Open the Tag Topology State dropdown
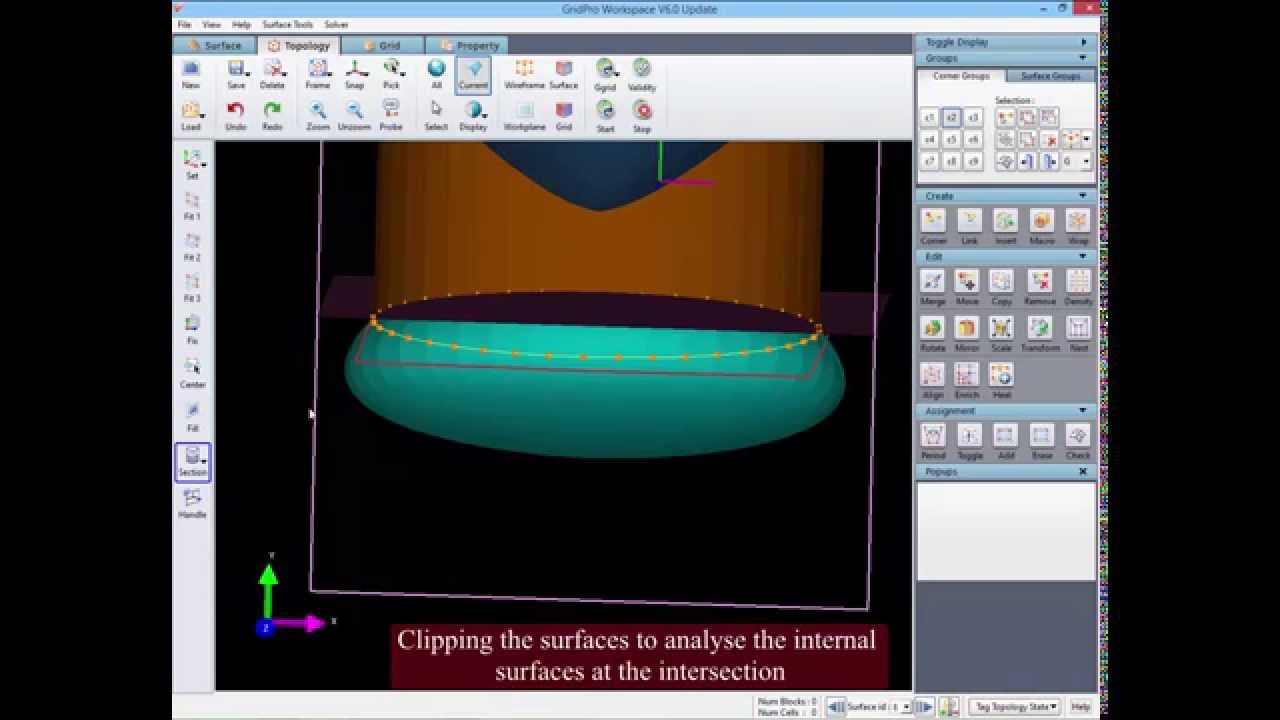The width and height of the screenshot is (1280, 720). click(x=1015, y=707)
